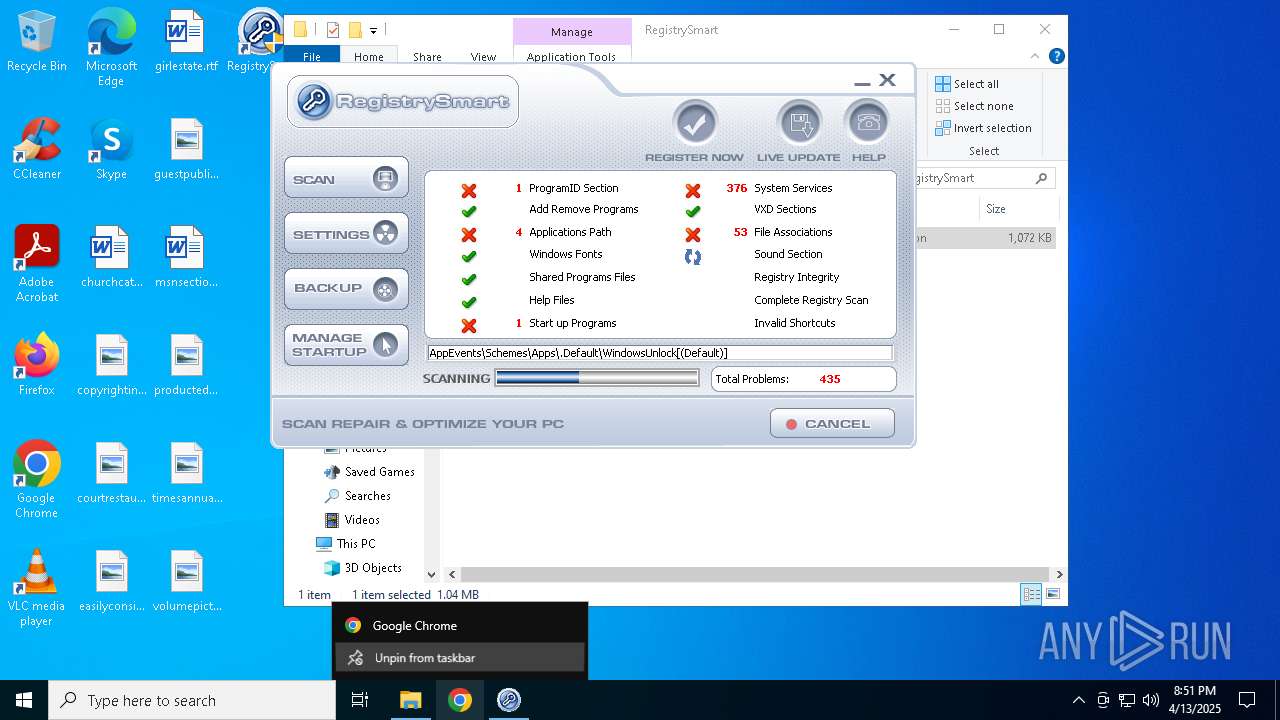Viewport: 1280px width, 720px height.
Task: Click the green check beside VXD Sections
Action: 693,211
